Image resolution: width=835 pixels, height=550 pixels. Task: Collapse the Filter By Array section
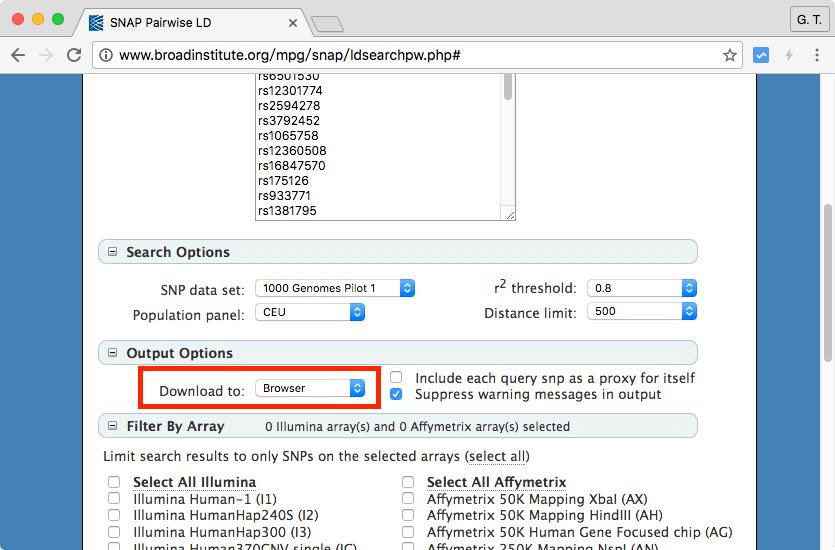tap(112, 427)
